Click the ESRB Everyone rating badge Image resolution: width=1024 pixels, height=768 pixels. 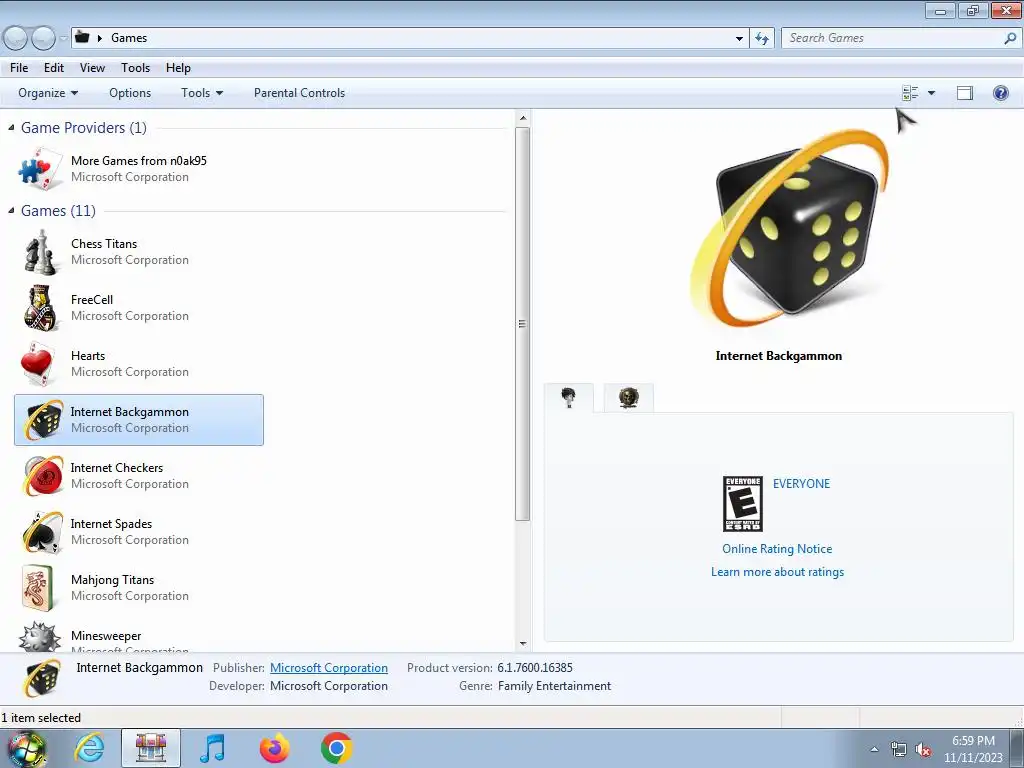point(743,504)
